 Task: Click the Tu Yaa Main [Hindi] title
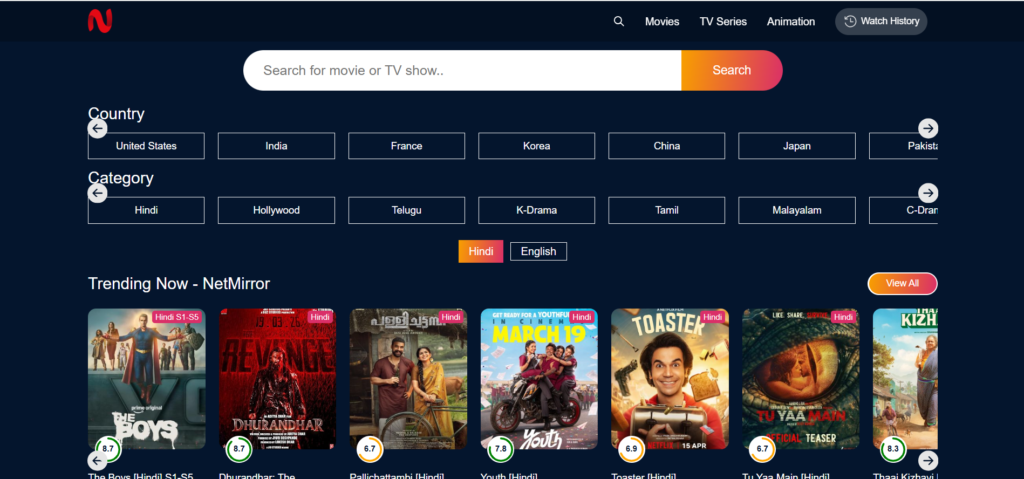tap(786, 476)
